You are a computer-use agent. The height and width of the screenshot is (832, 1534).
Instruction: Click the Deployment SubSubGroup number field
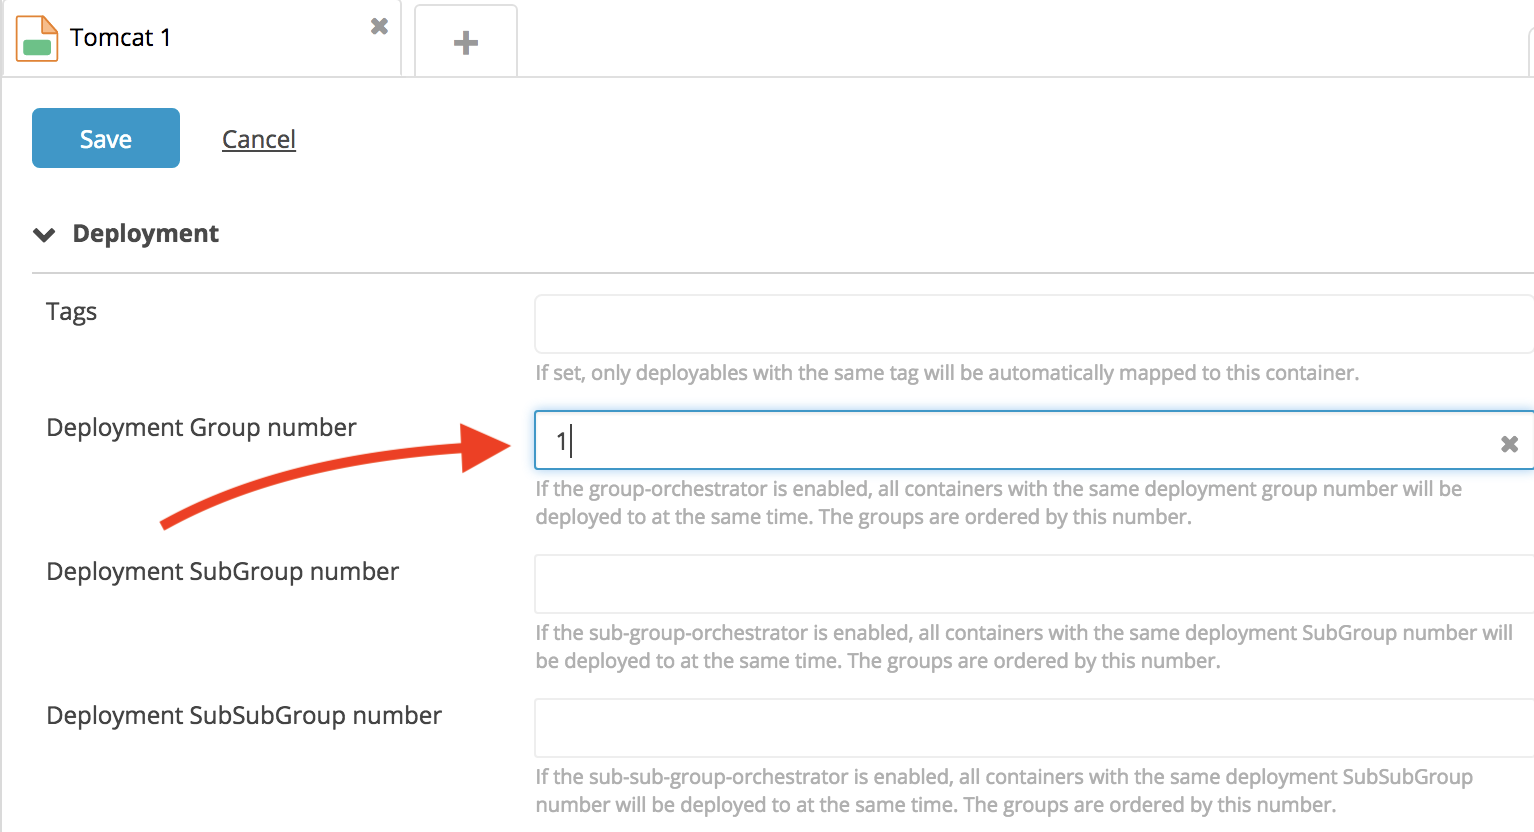pos(1034,728)
